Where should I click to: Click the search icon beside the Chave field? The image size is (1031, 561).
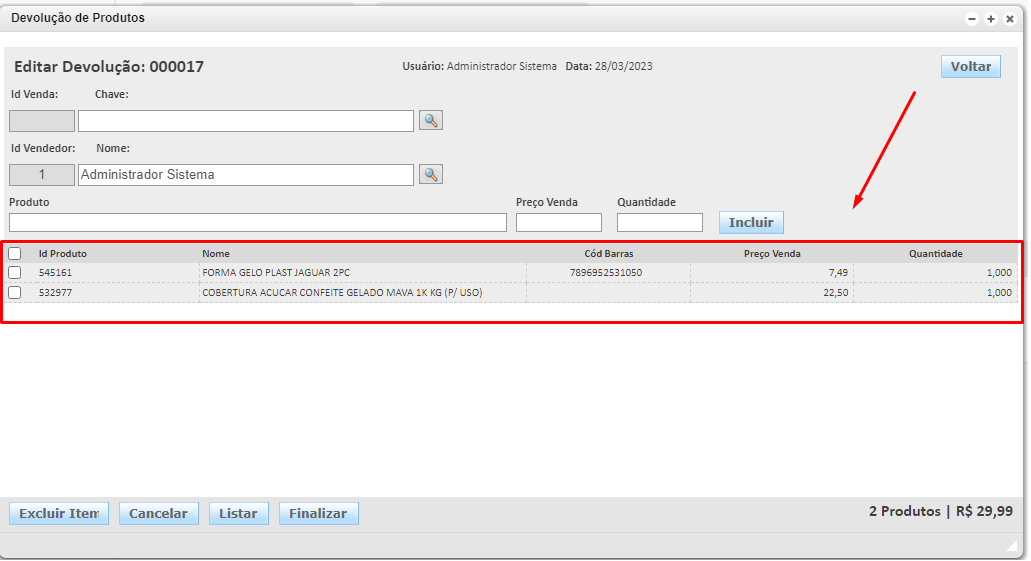(430, 120)
